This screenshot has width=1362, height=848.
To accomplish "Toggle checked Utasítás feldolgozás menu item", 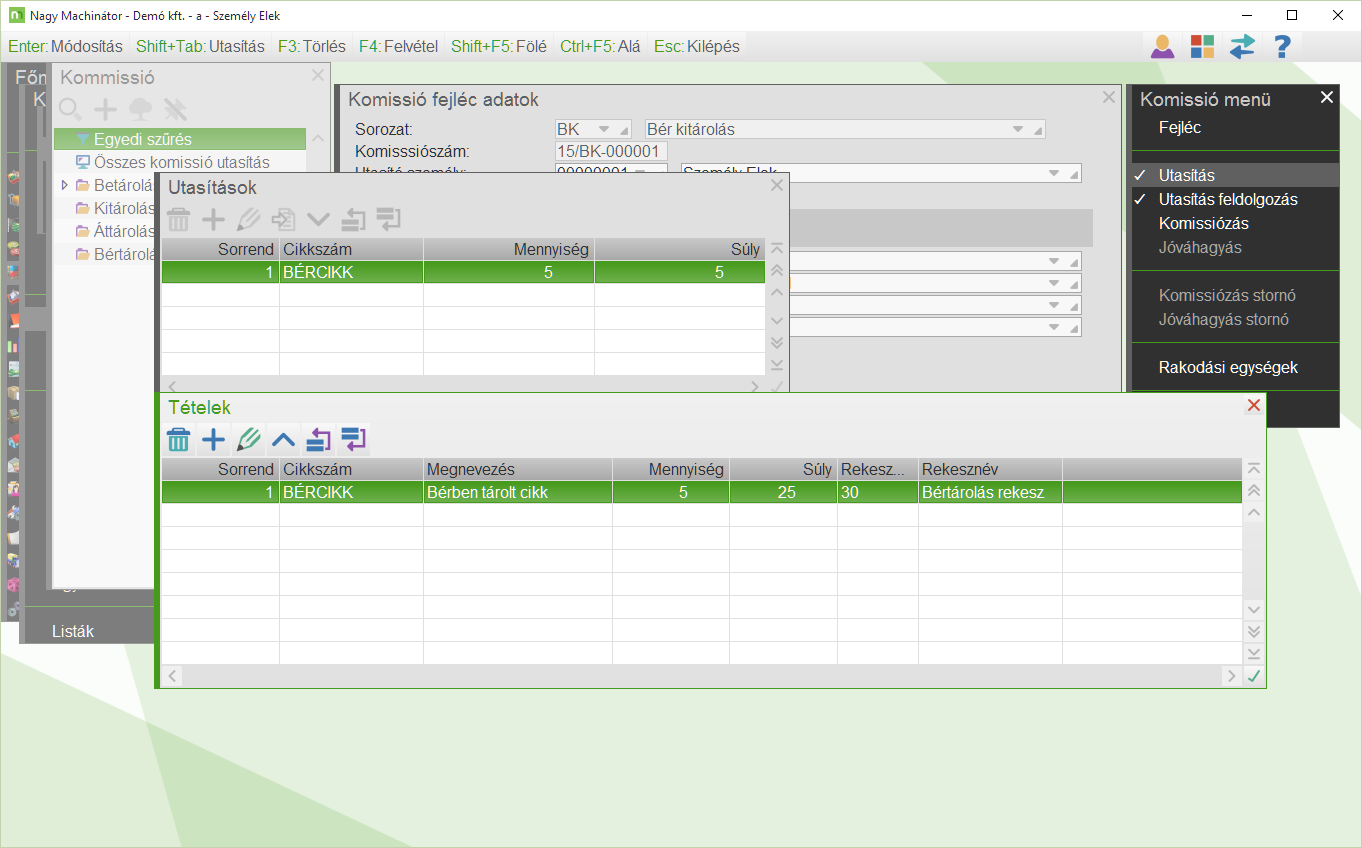I will (1235, 199).
